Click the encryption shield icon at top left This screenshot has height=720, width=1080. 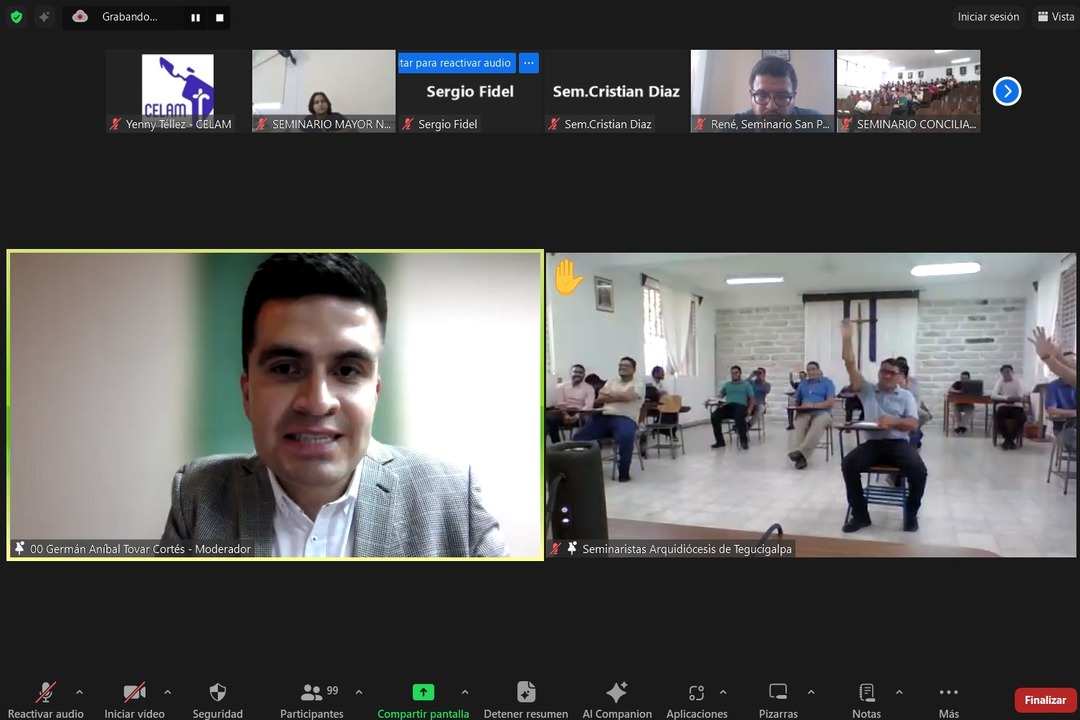pyautogui.click(x=16, y=17)
